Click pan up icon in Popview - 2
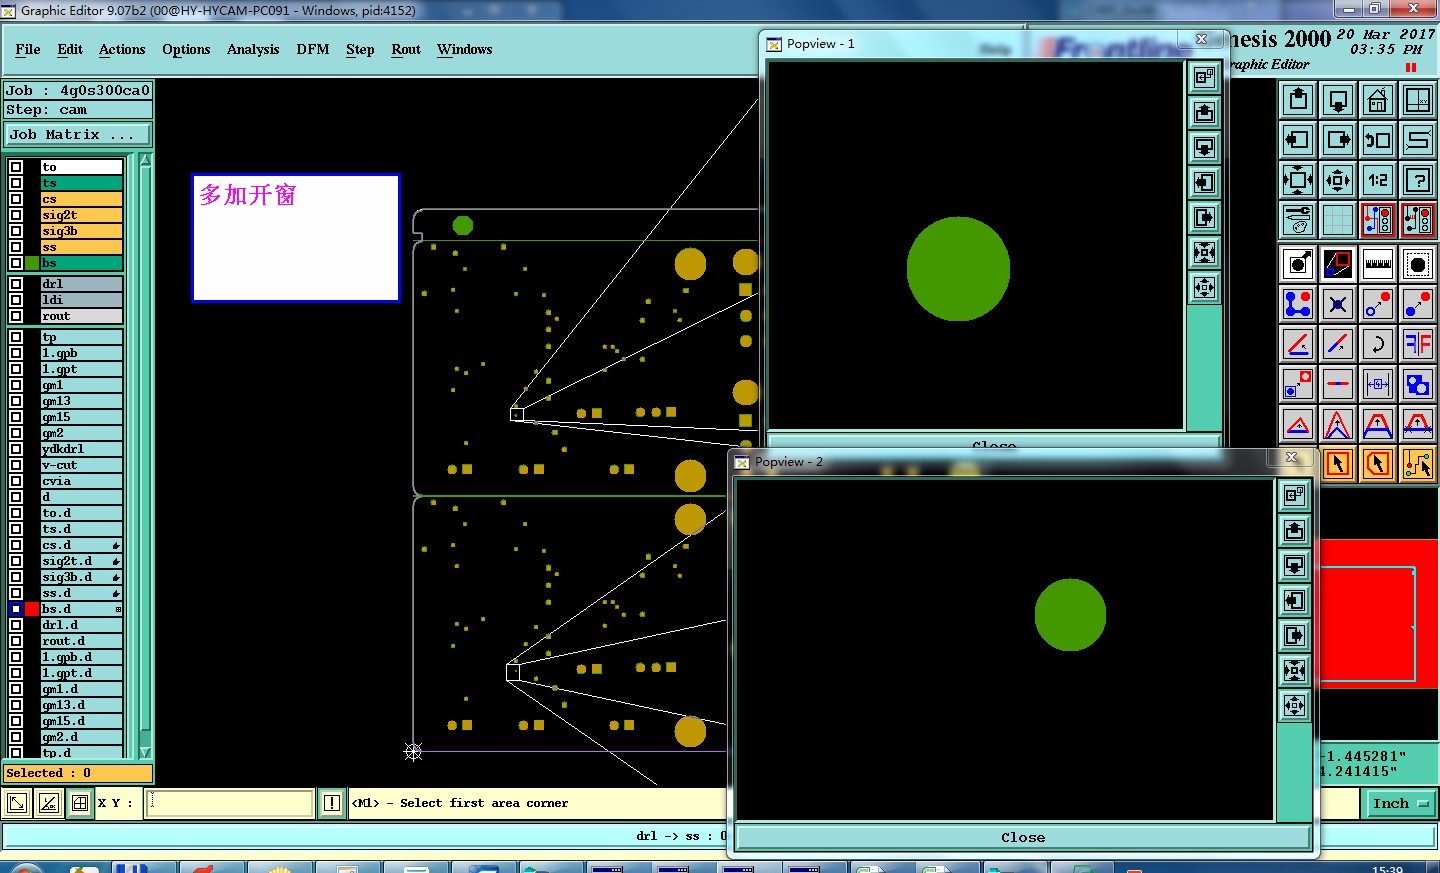This screenshot has width=1440, height=873. click(1295, 530)
